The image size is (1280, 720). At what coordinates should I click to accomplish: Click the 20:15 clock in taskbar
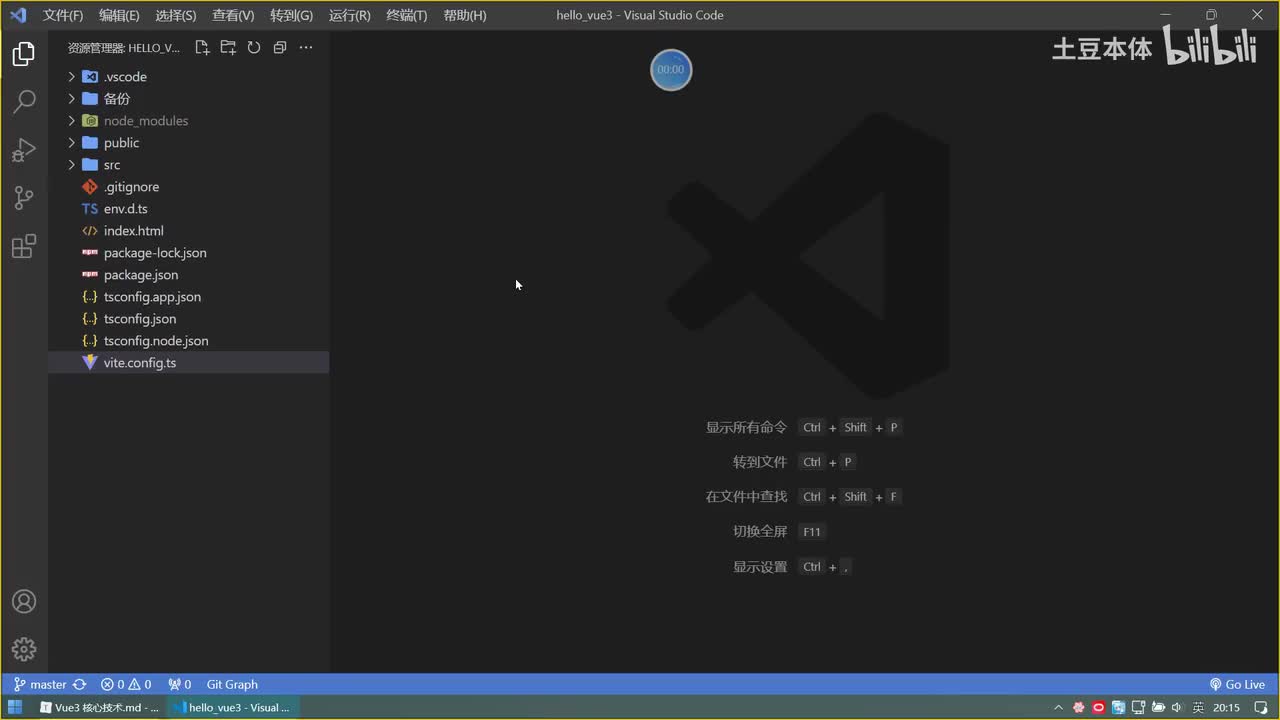click(1226, 708)
